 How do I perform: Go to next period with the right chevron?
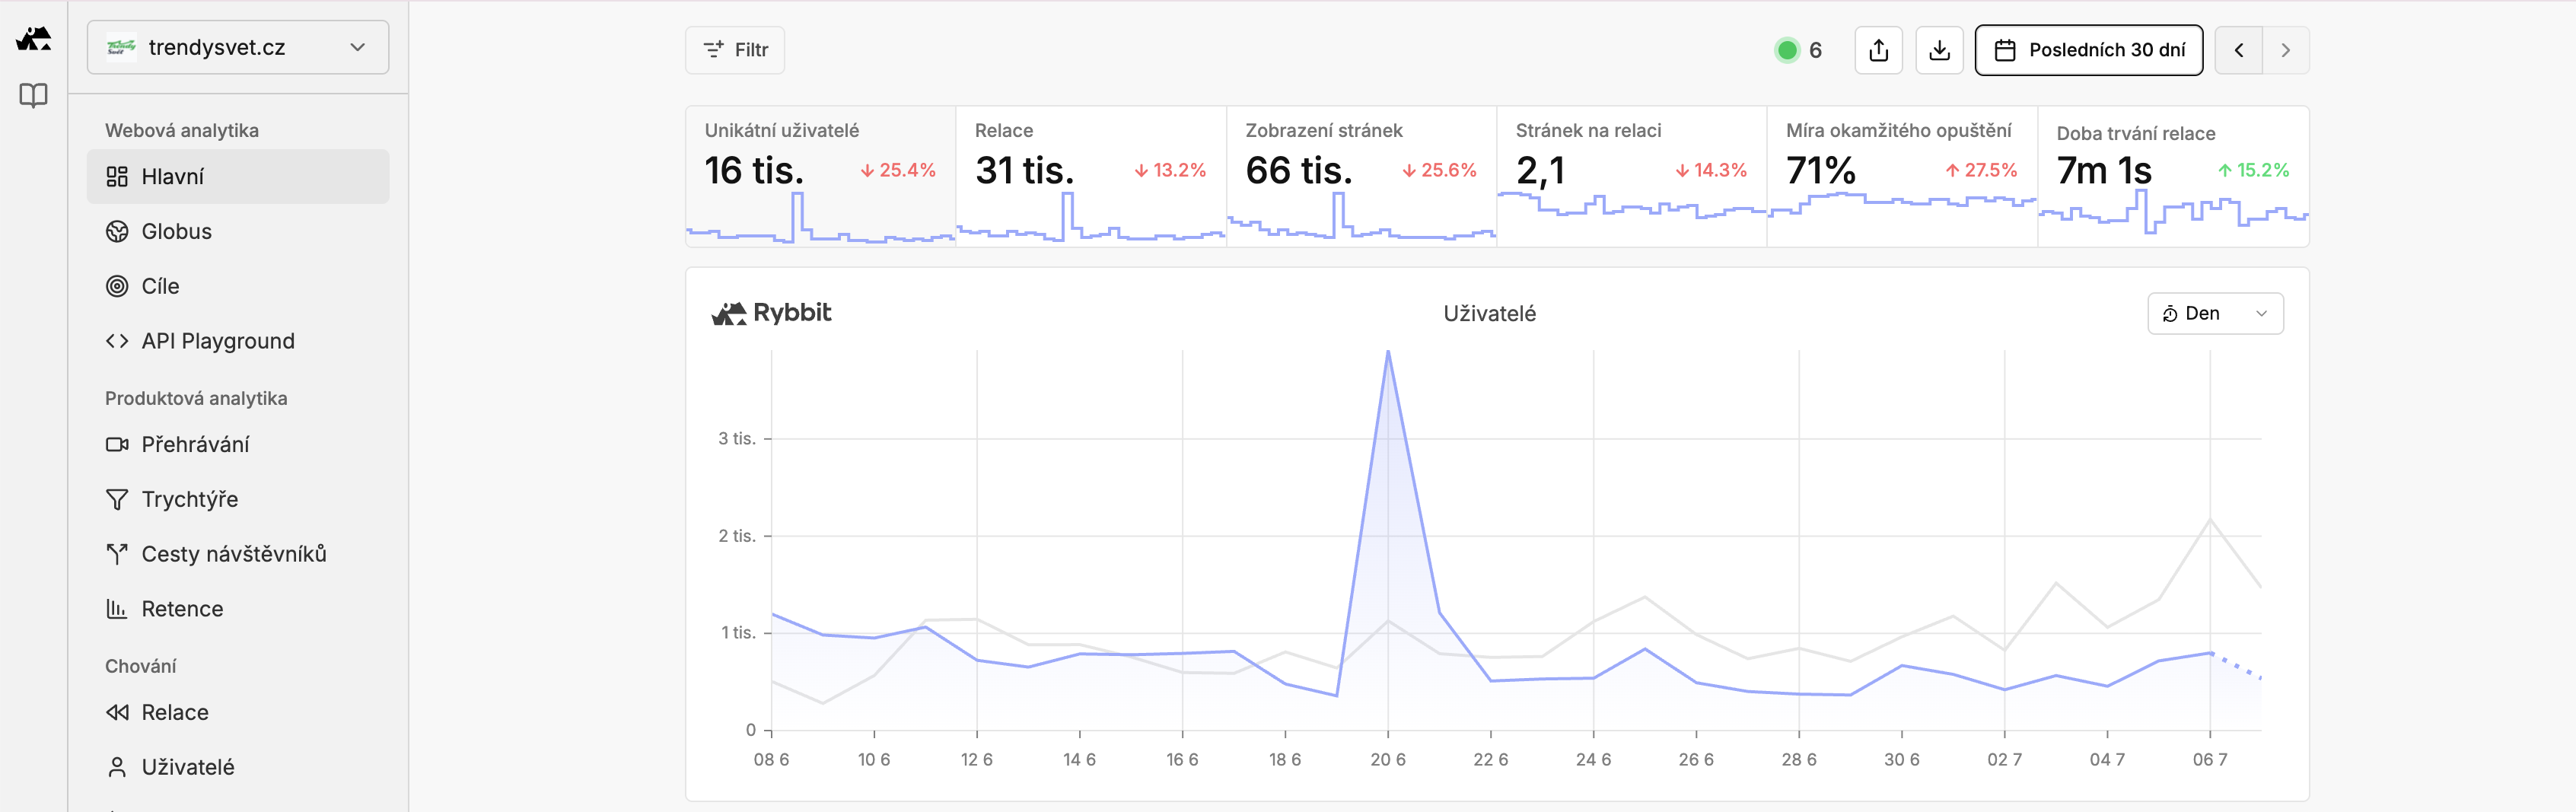(x=2285, y=50)
